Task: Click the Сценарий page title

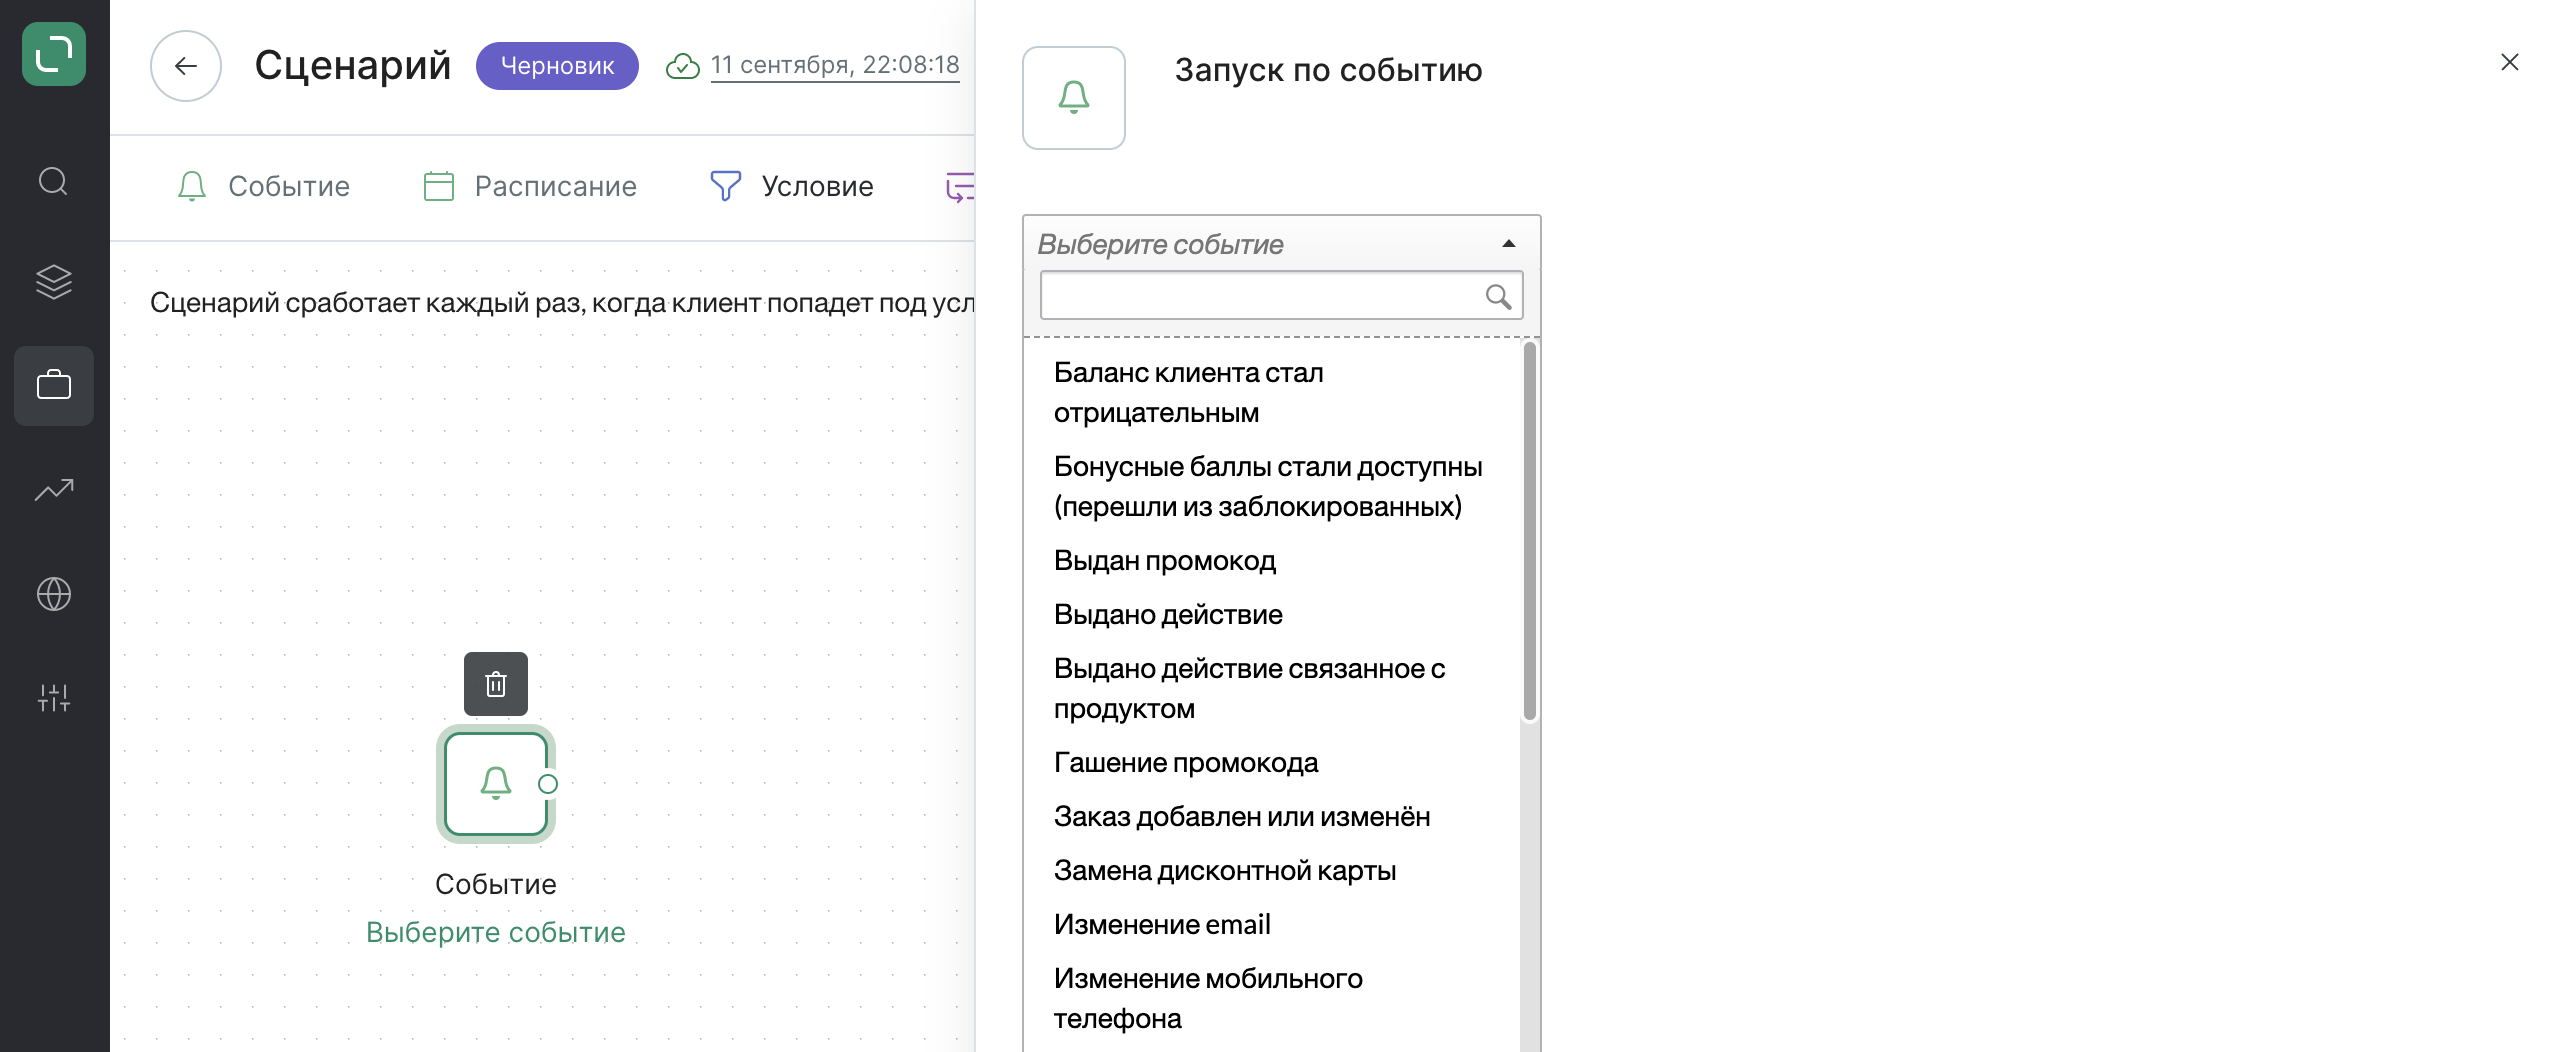Action: 353,66
